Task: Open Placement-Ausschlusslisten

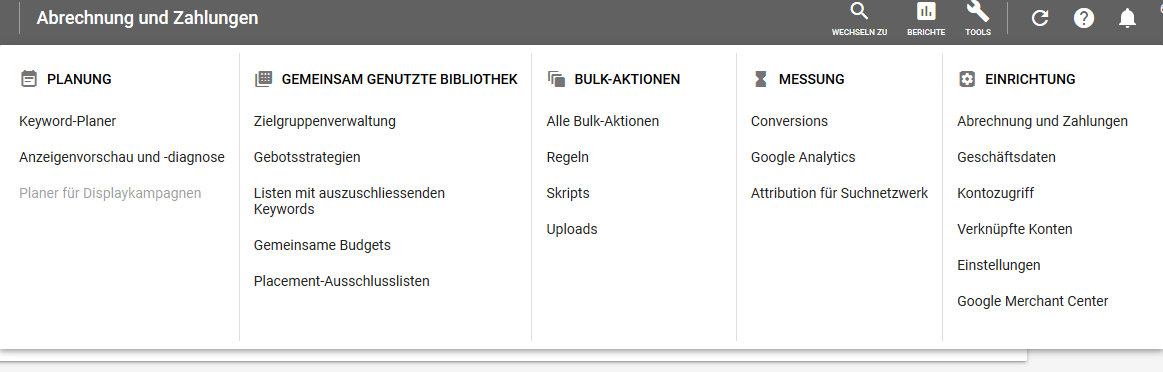Action: pyautogui.click(x=342, y=281)
